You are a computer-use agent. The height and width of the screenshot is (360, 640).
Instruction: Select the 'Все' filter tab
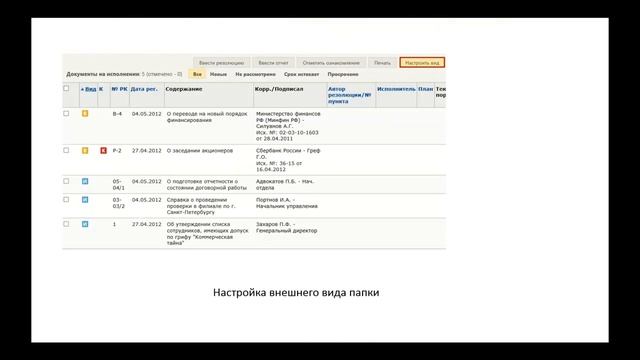pos(197,74)
